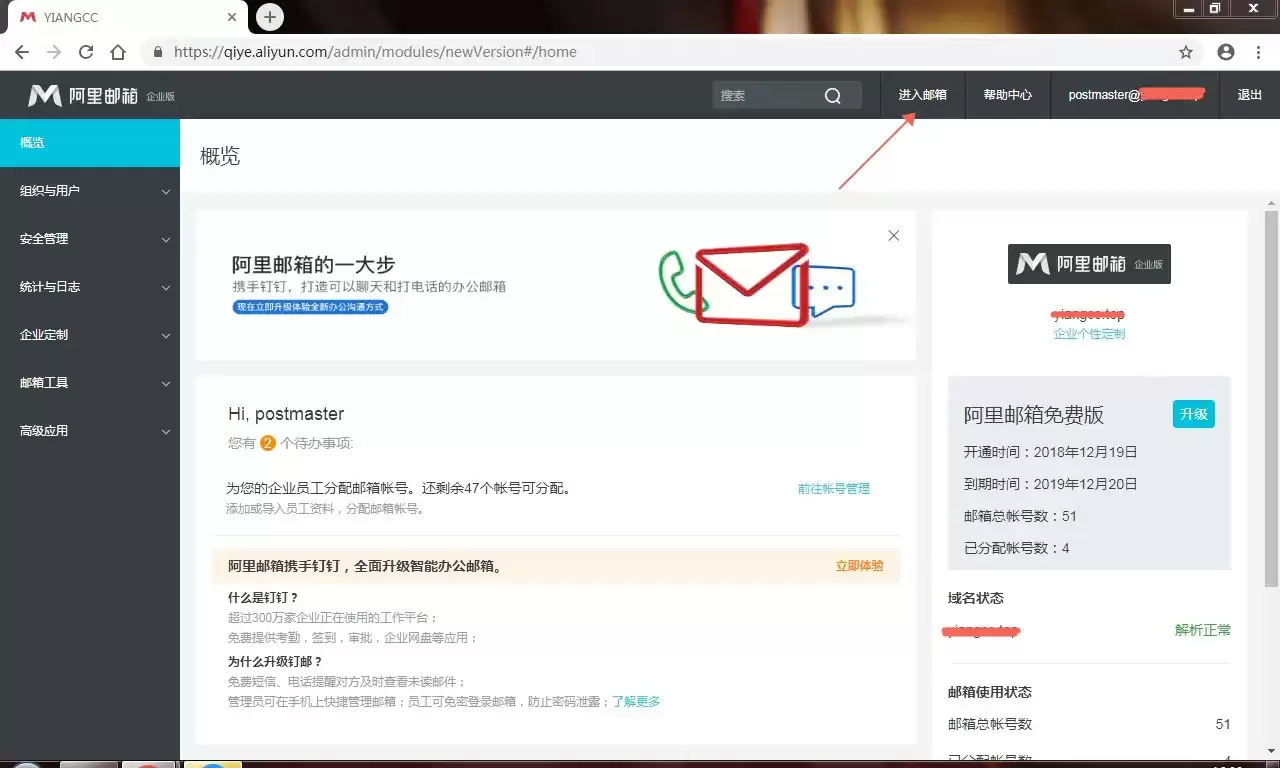Viewport: 1280px width, 768px height.
Task: Go to the browser home icon
Action: tap(118, 52)
